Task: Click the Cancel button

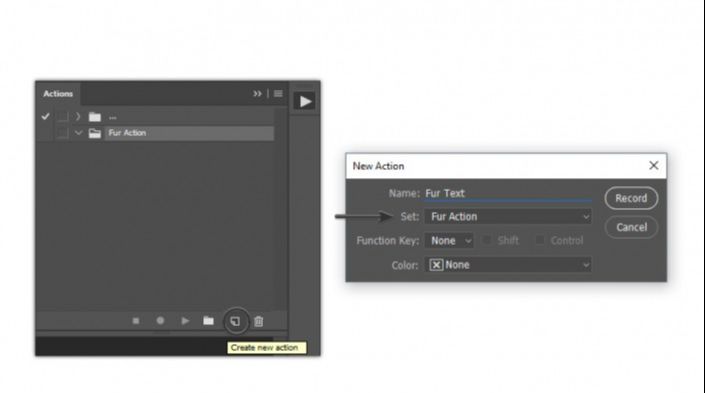Action: (631, 227)
